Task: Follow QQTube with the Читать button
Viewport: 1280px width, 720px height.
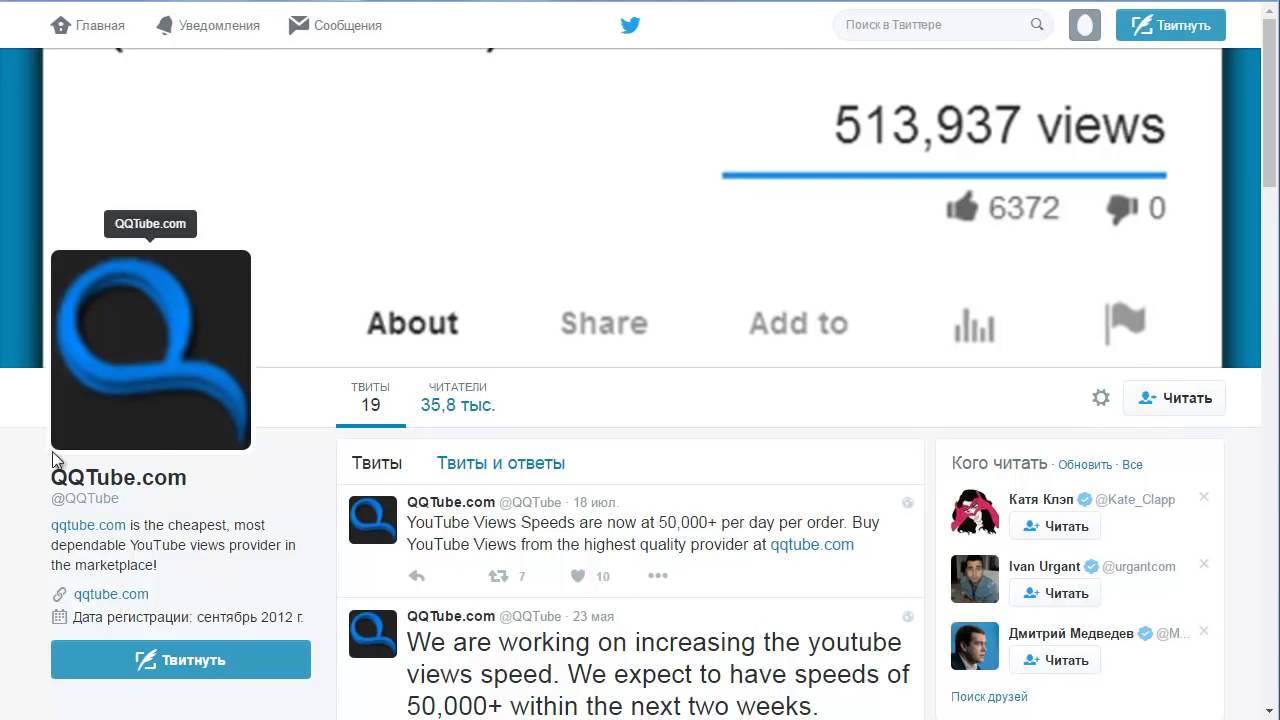Action: 1174,398
